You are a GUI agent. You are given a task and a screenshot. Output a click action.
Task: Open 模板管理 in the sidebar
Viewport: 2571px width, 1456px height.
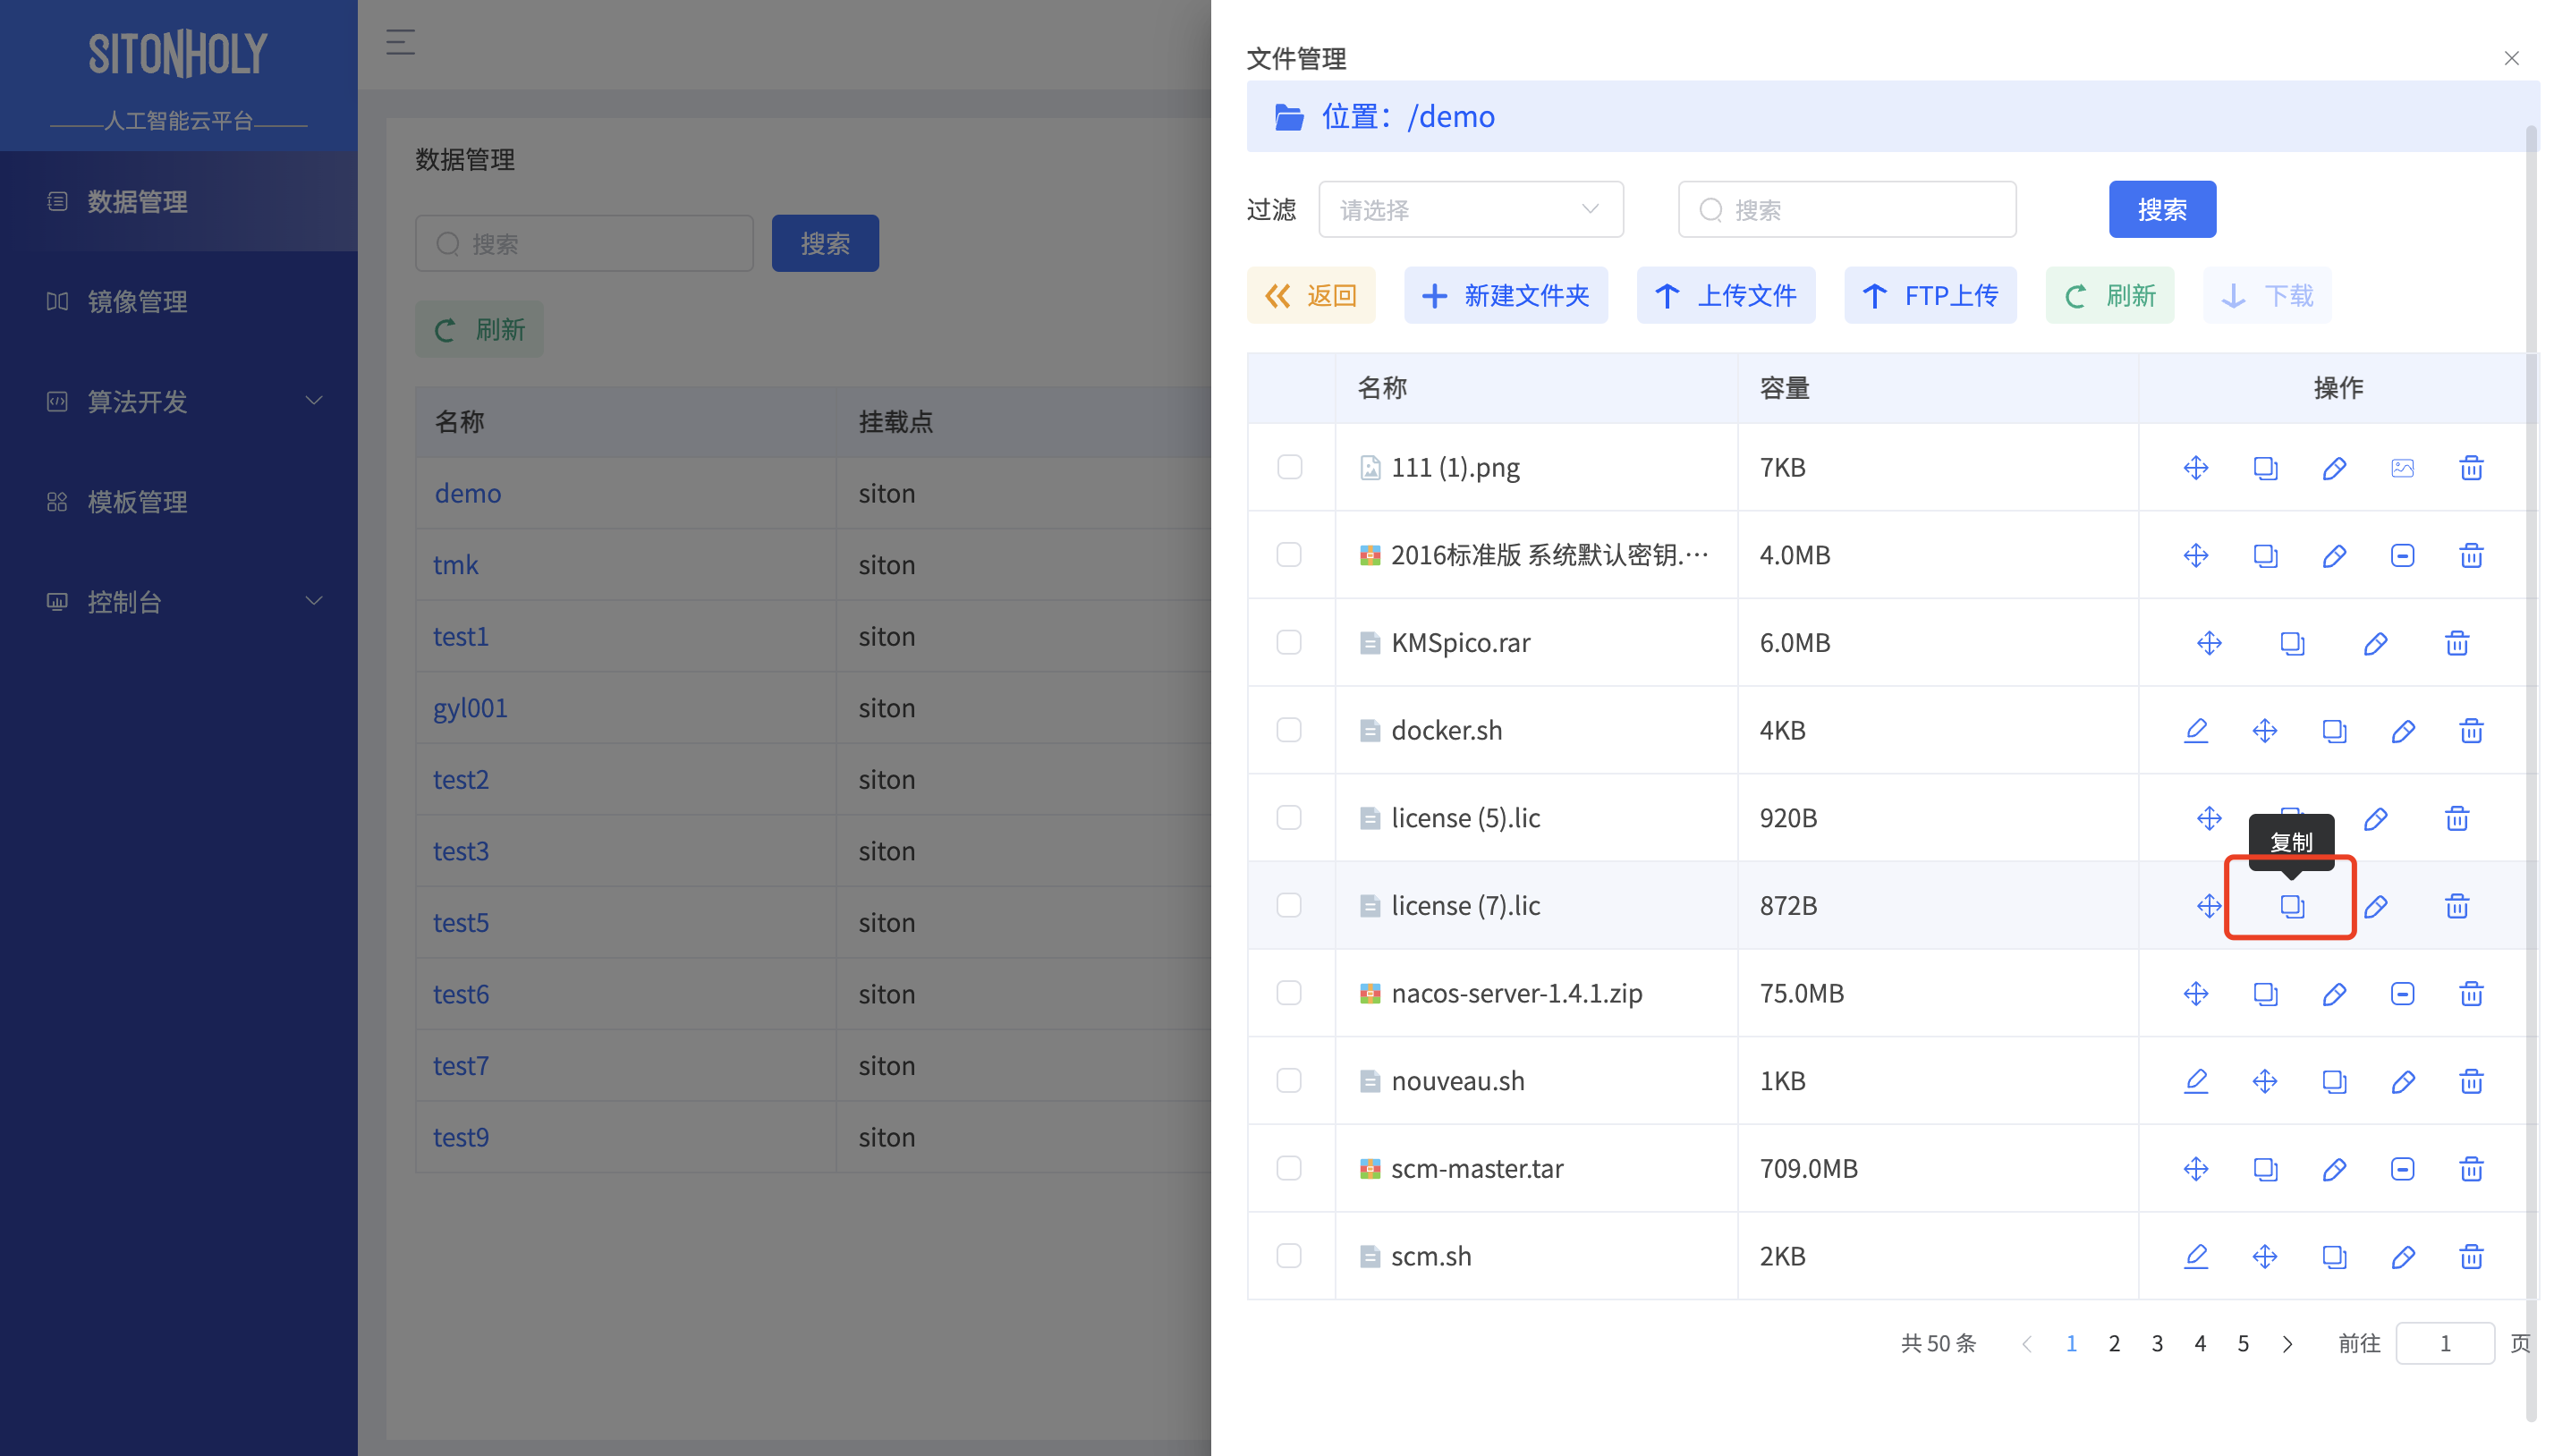pyautogui.click(x=179, y=502)
